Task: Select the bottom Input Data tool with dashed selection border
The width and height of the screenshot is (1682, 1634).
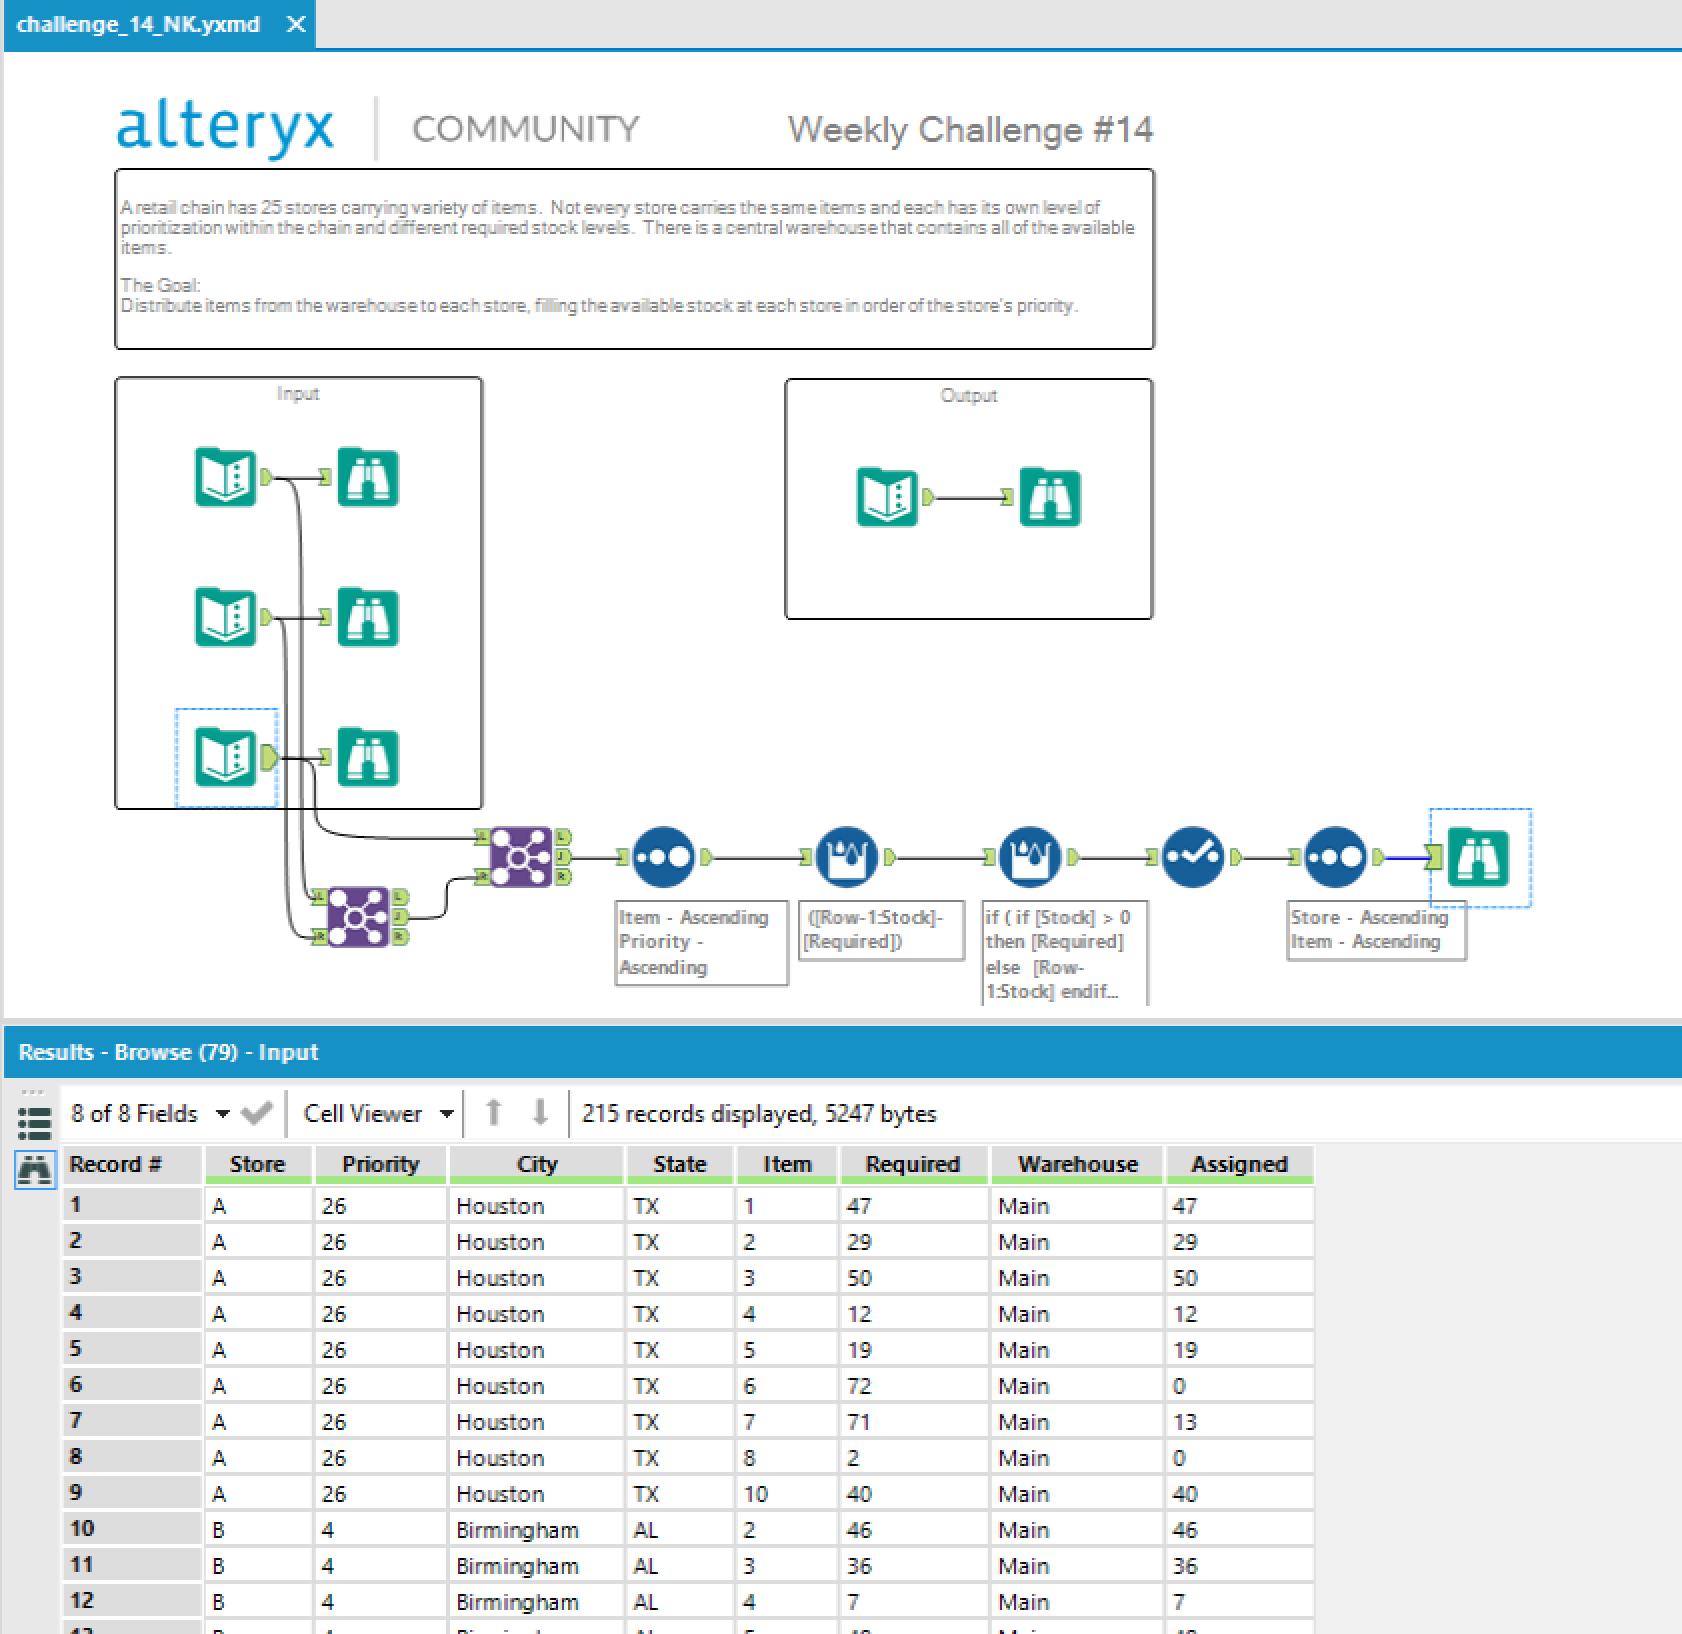Action: [226, 757]
